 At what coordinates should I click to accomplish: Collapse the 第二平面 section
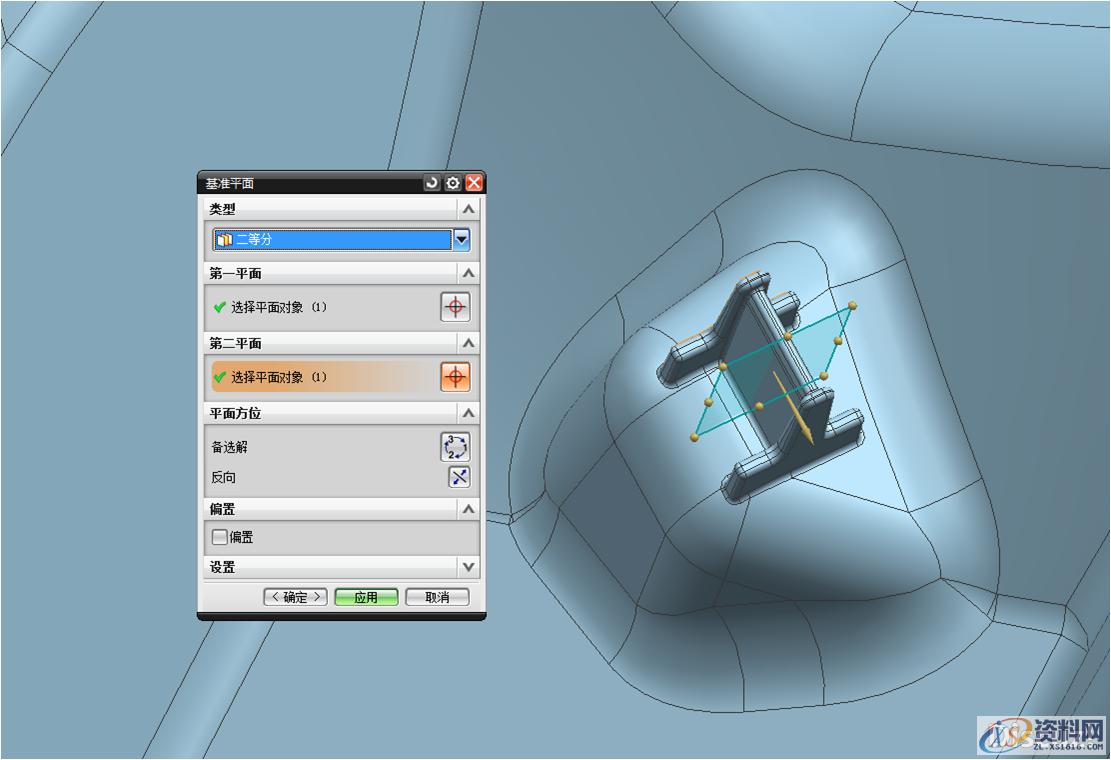pyautogui.click(x=468, y=343)
